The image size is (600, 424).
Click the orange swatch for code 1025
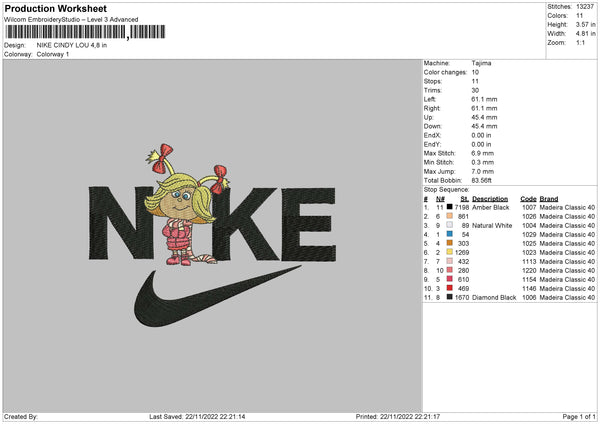click(450, 243)
